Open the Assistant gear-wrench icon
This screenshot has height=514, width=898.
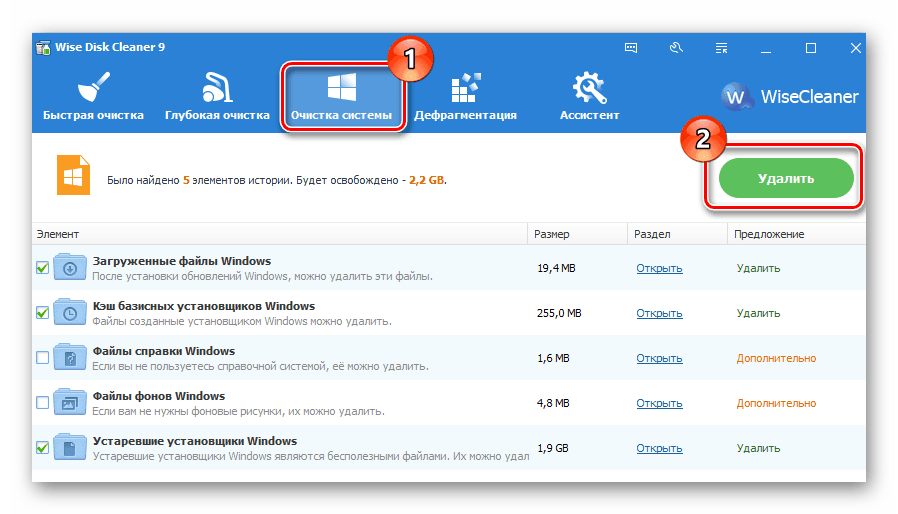click(589, 88)
